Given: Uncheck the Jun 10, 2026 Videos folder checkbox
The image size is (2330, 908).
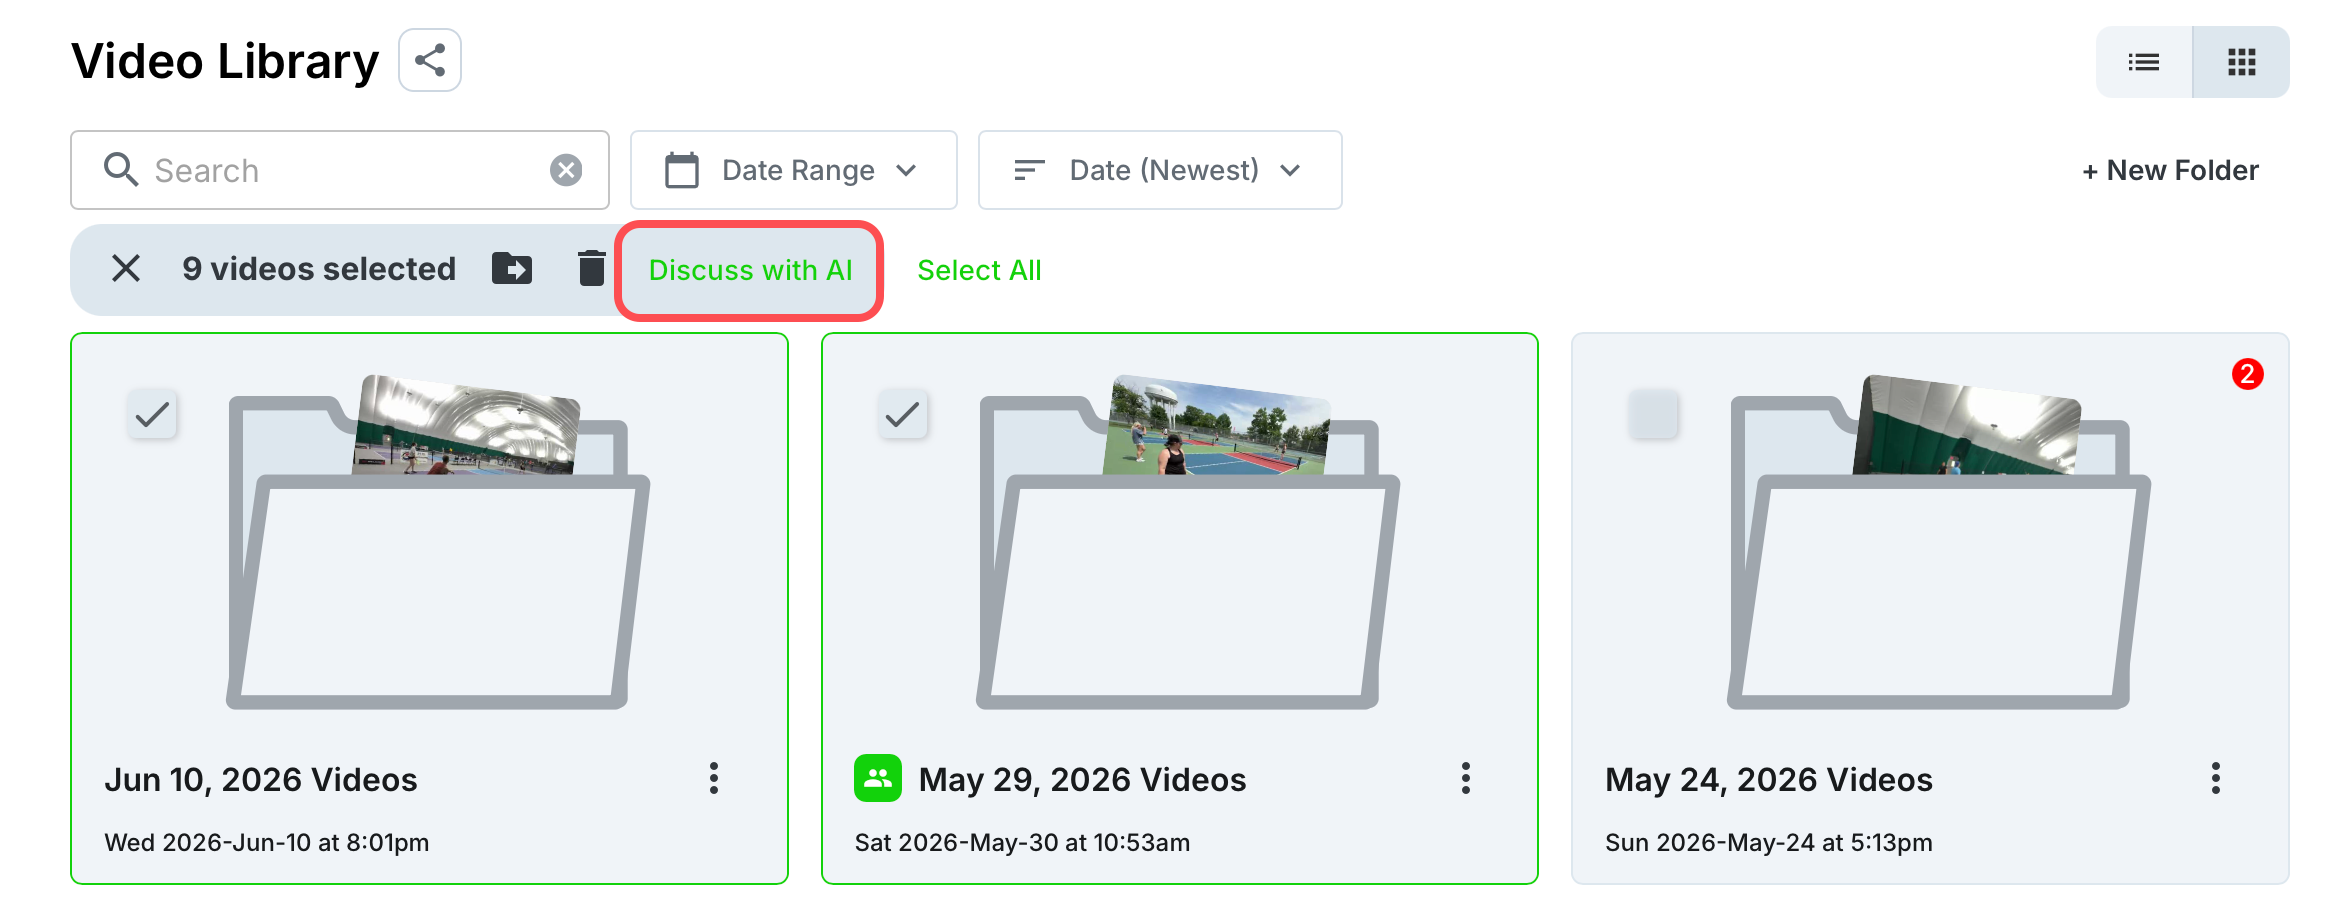Looking at the screenshot, I should [152, 414].
